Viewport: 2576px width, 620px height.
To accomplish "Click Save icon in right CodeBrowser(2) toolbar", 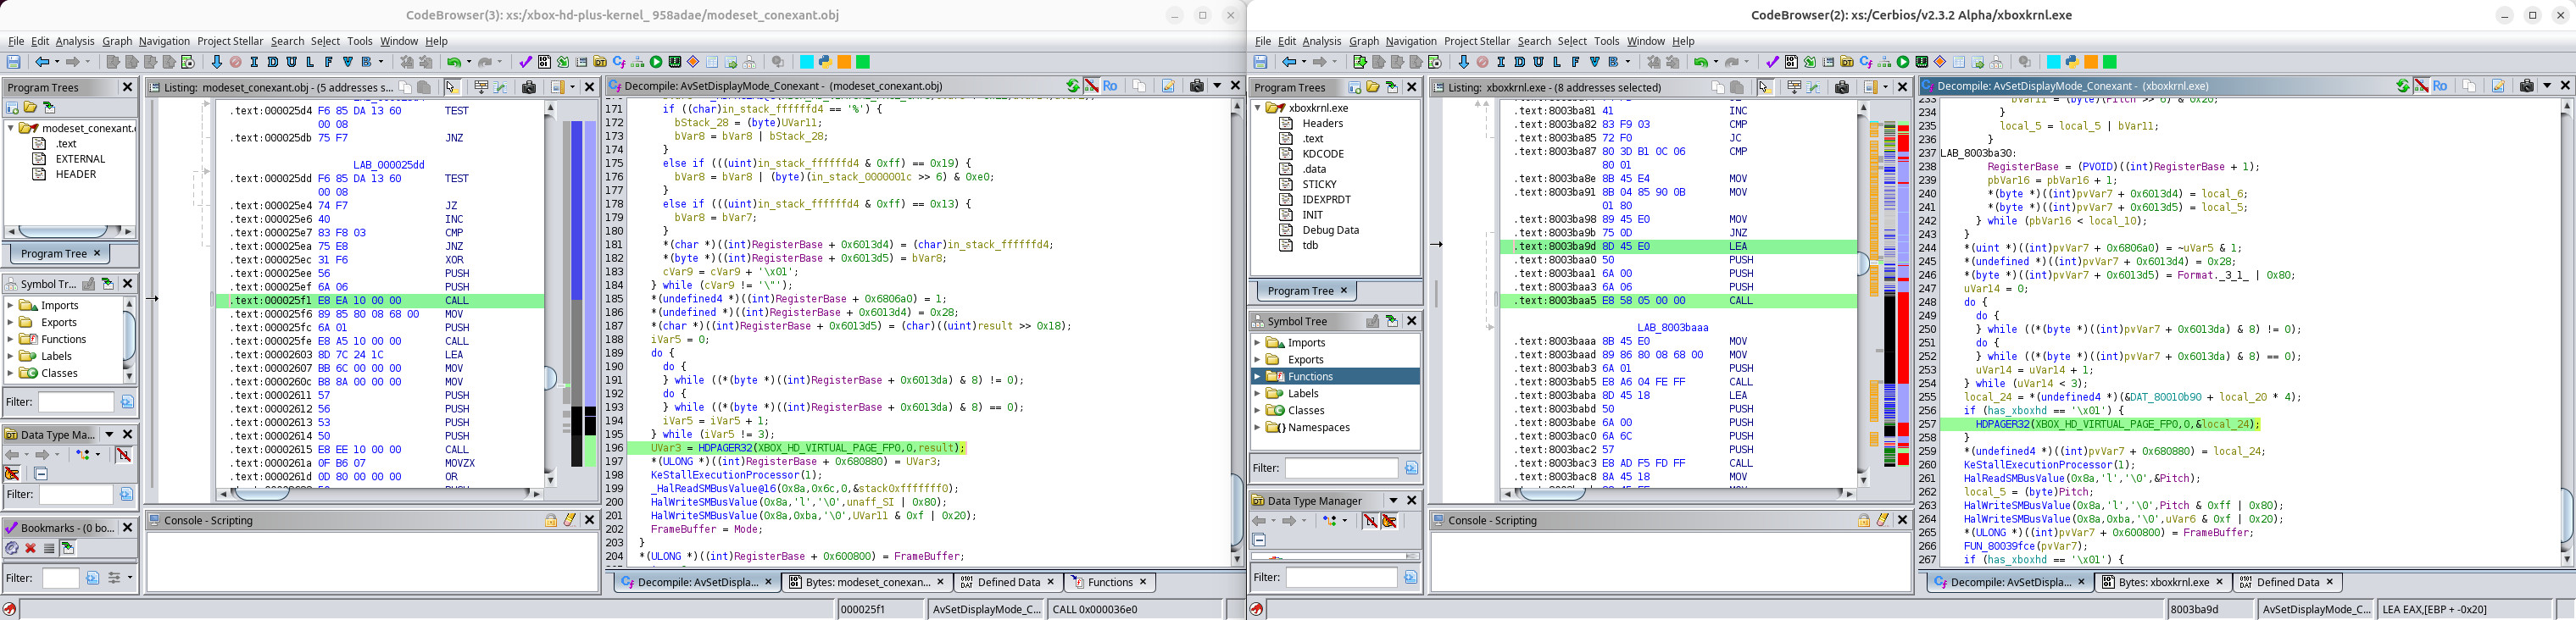I will [1261, 62].
